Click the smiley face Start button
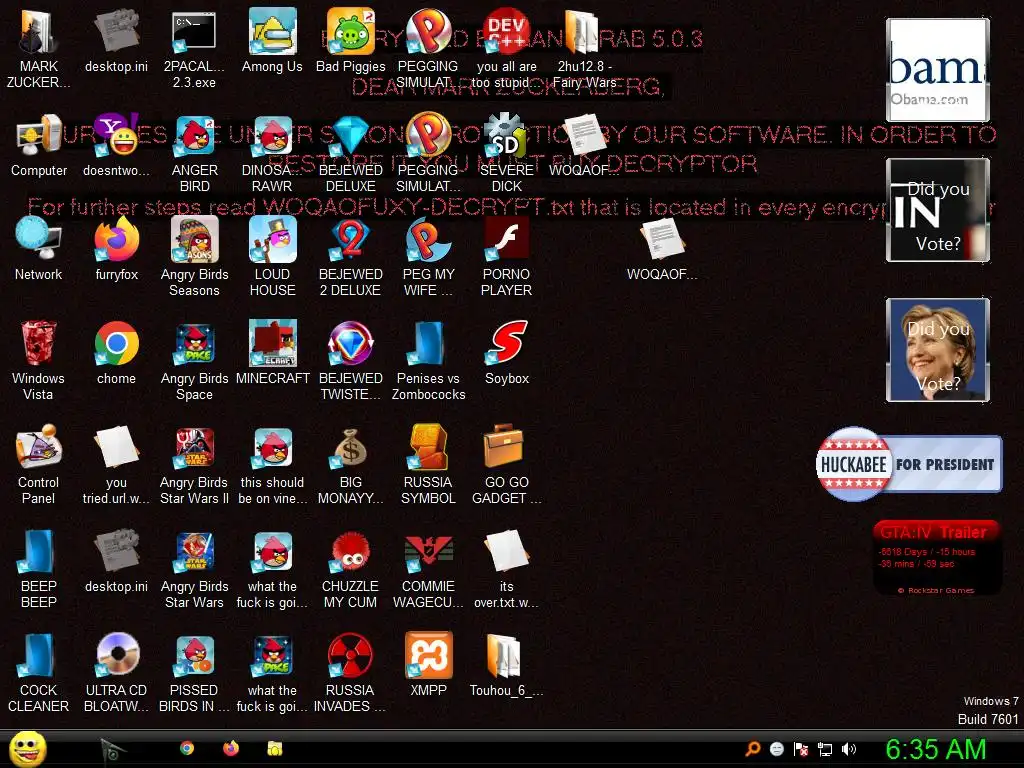 (x=27, y=748)
